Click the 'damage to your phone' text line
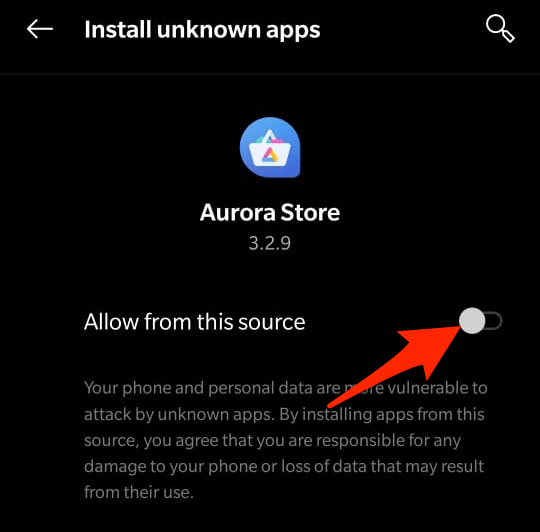The image size is (540, 532). coord(284,467)
